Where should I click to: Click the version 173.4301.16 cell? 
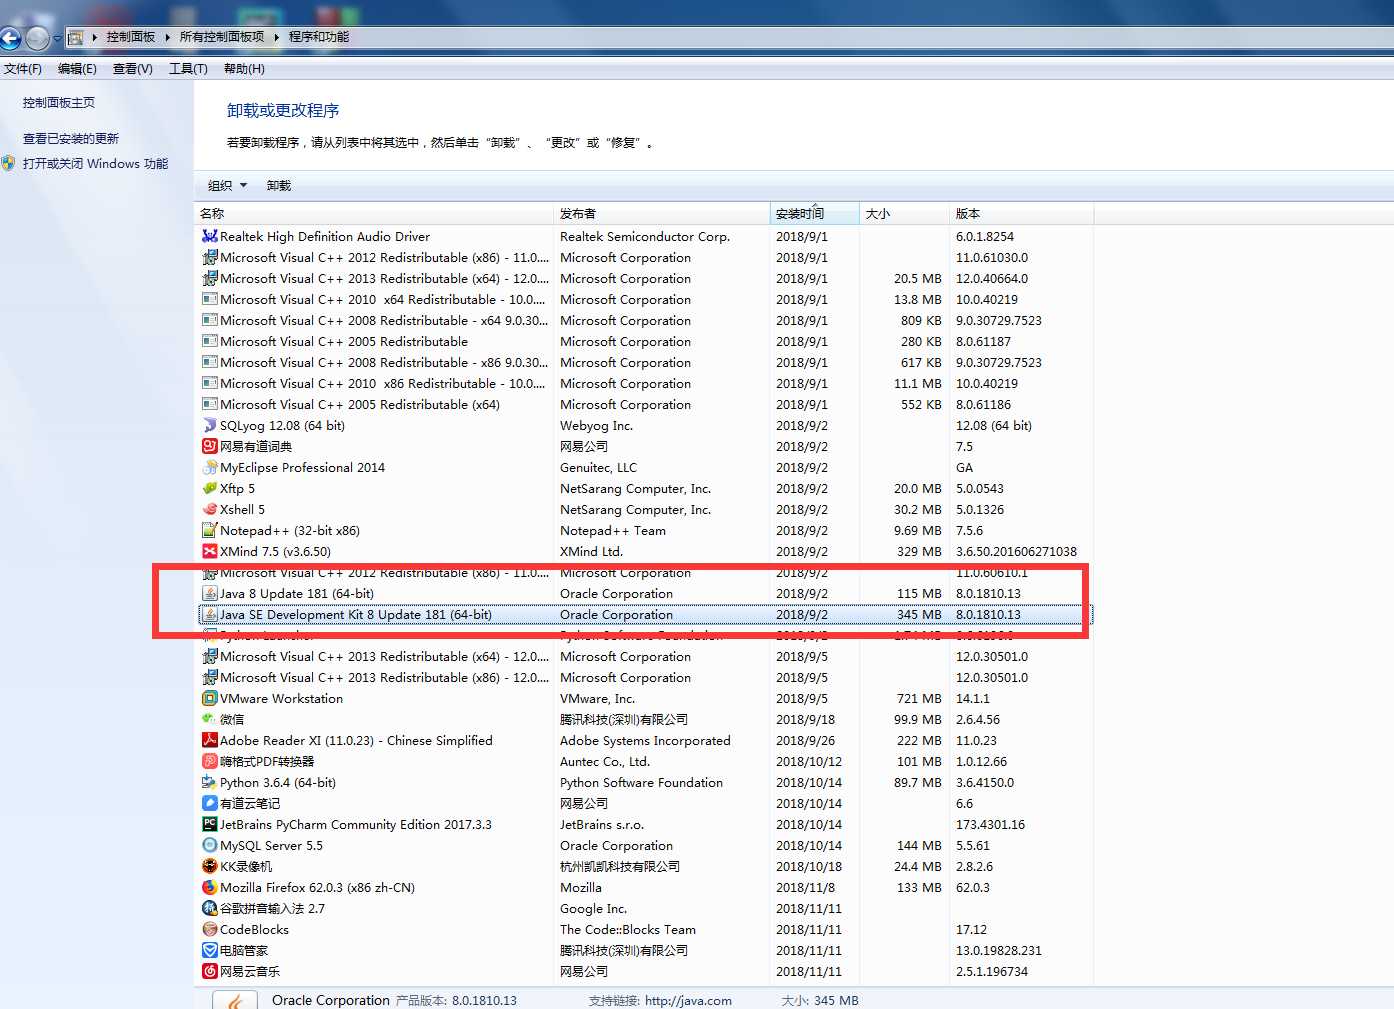pyautogui.click(x=990, y=825)
